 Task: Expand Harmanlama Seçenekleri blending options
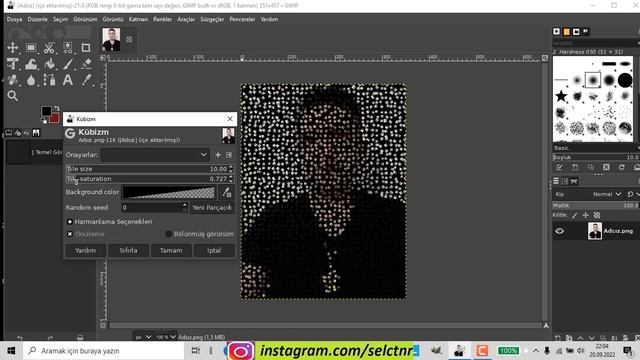coord(70,222)
